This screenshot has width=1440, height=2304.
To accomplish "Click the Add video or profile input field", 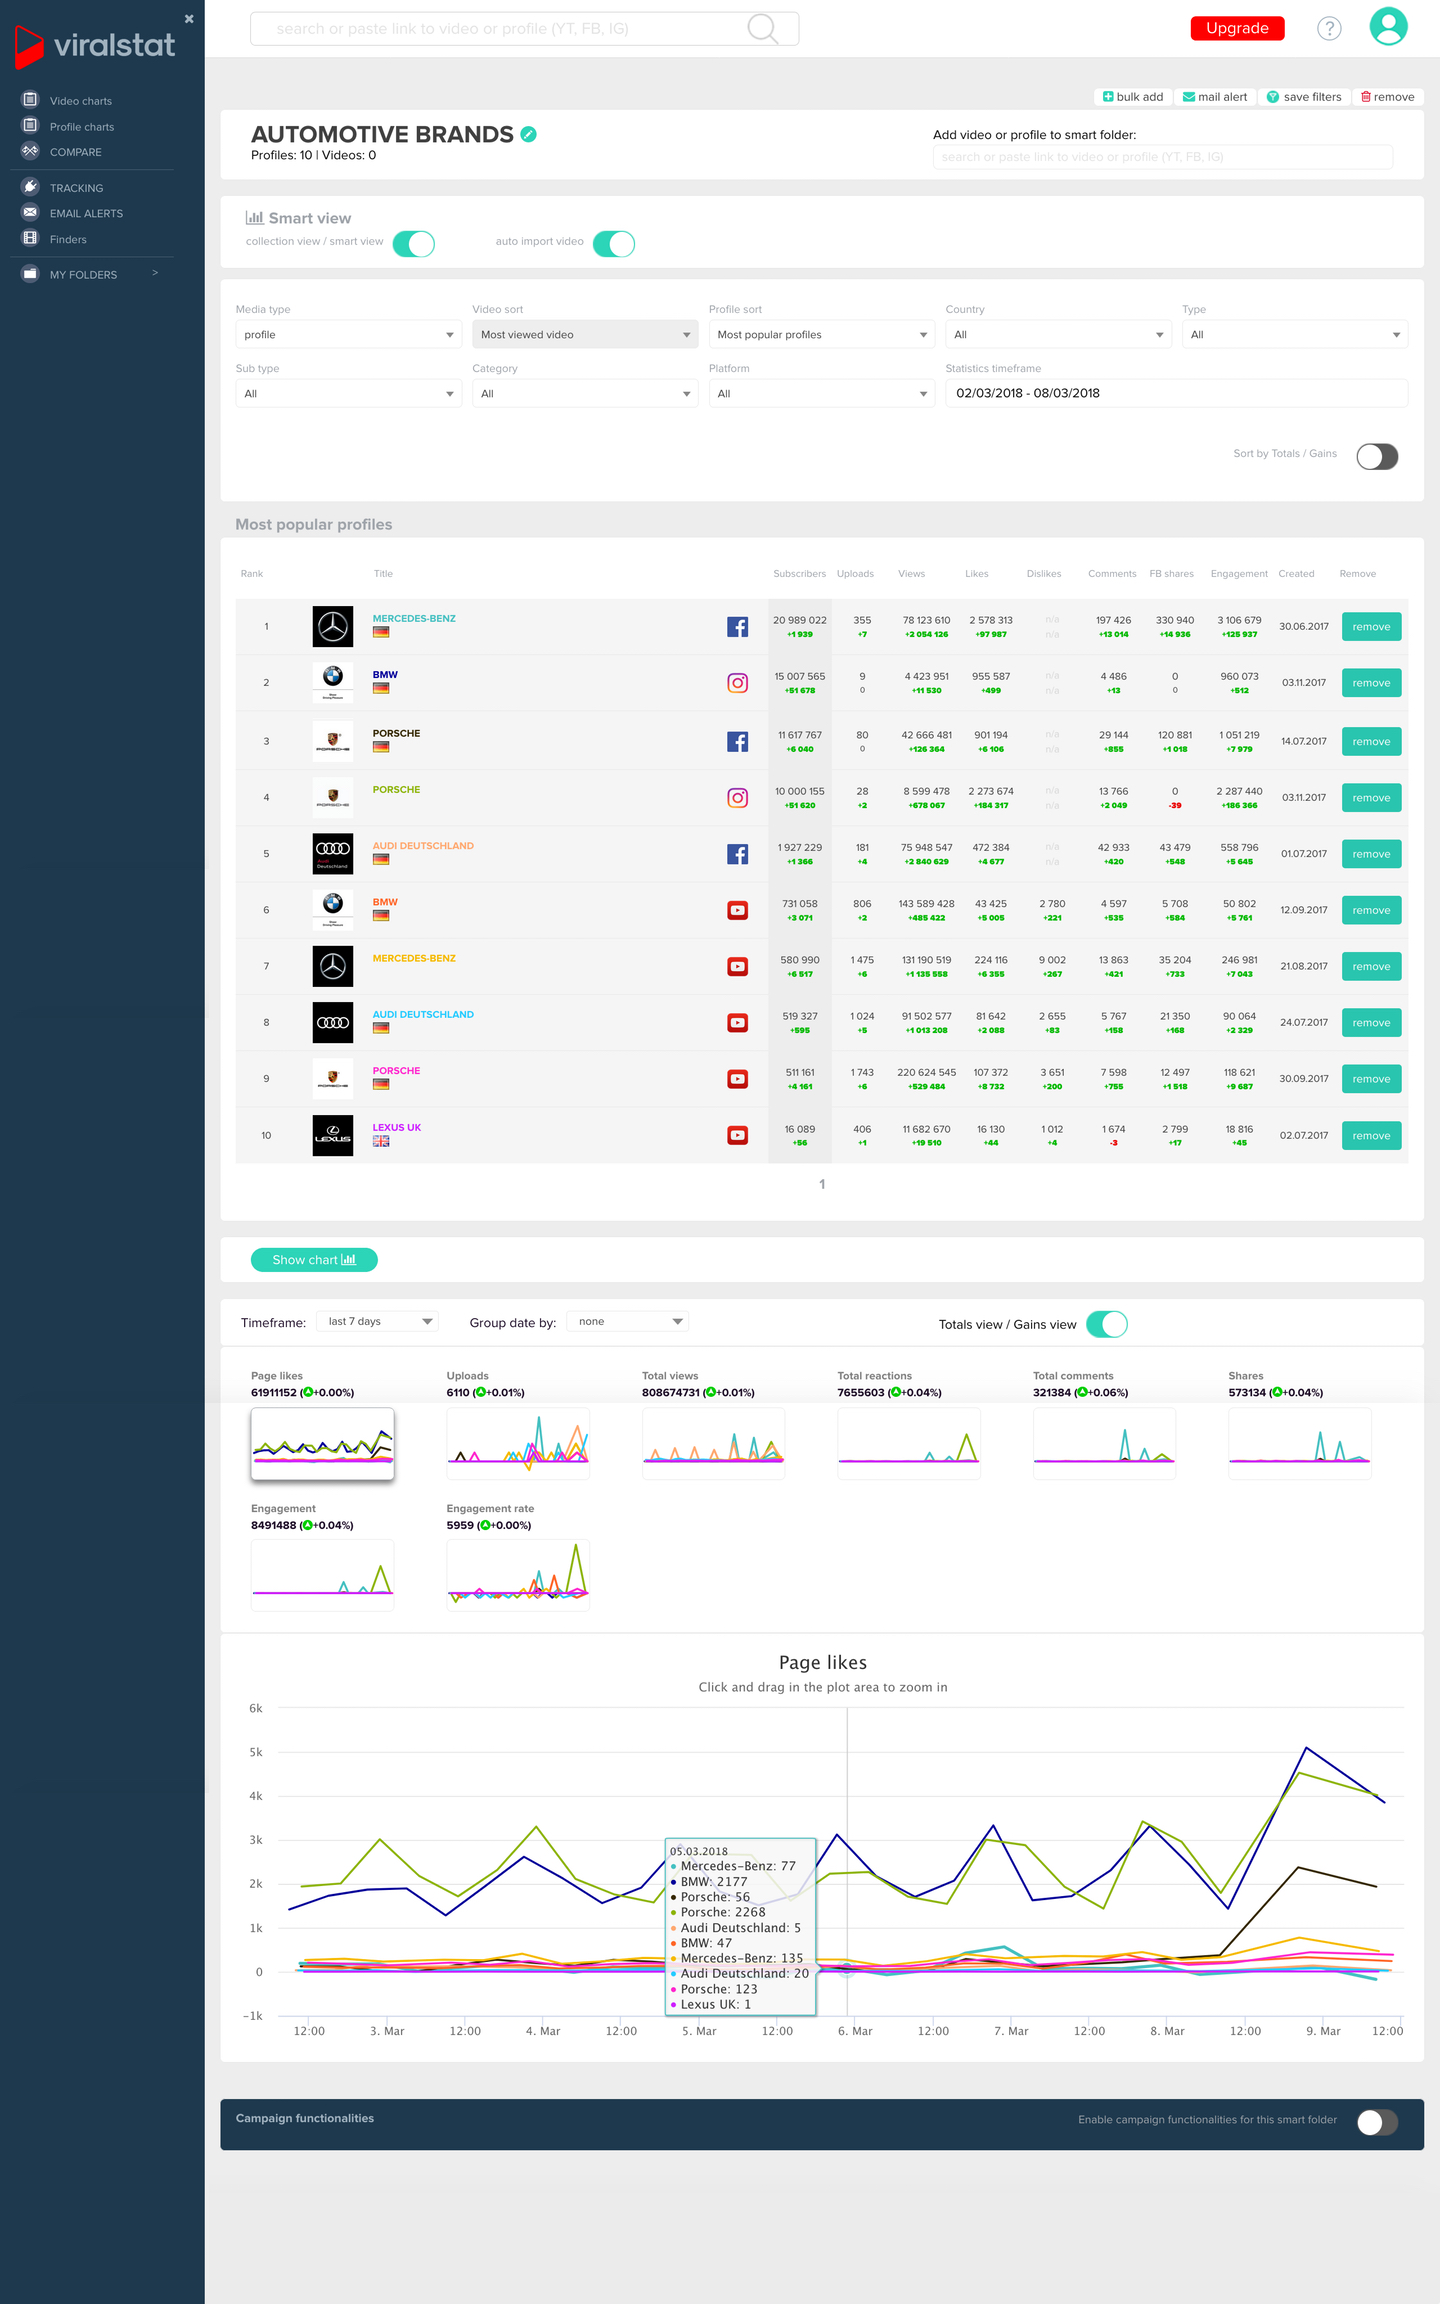I will coord(1163,157).
